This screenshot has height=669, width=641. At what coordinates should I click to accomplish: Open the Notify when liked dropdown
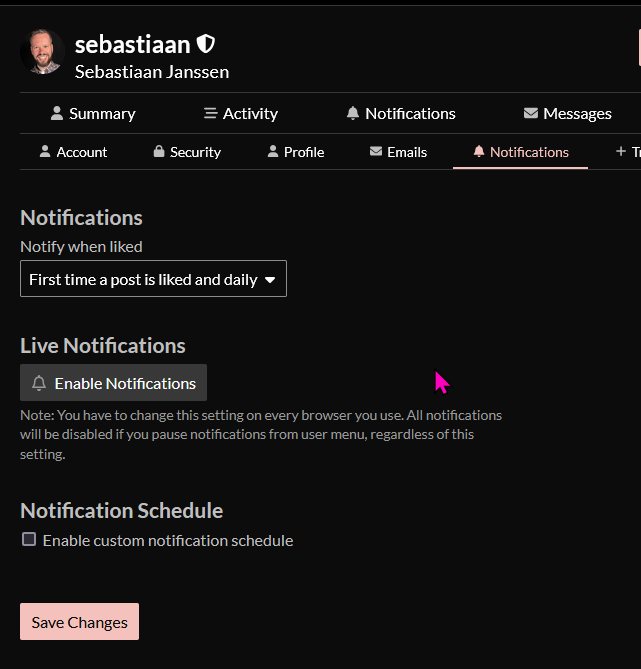(153, 279)
